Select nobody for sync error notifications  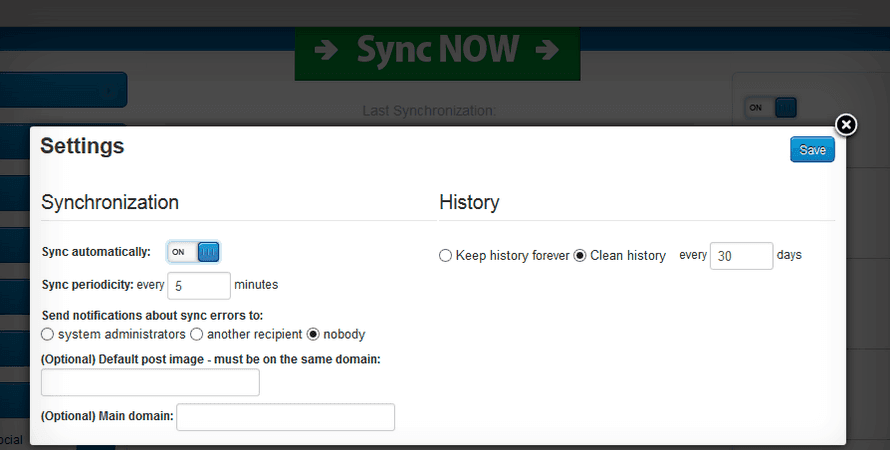coord(313,334)
